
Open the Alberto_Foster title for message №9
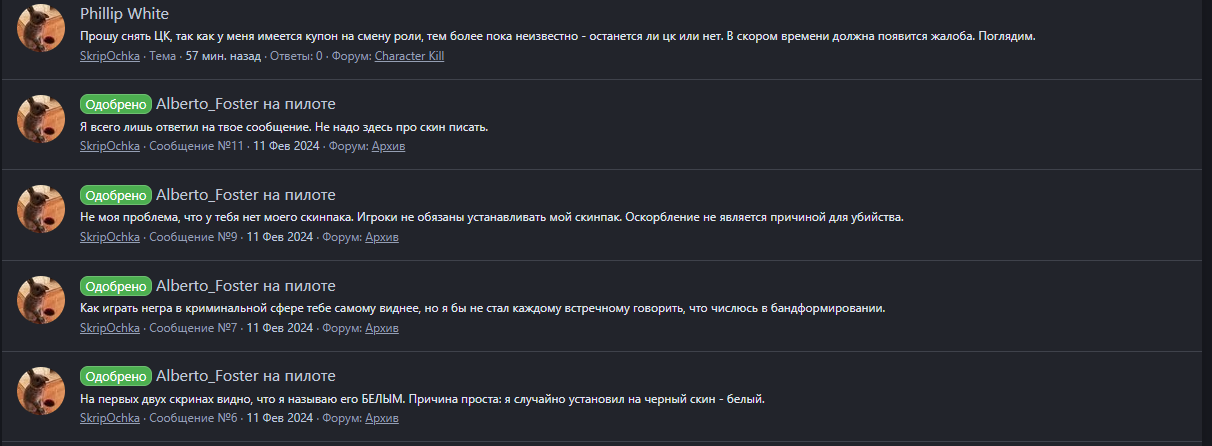[246, 195]
